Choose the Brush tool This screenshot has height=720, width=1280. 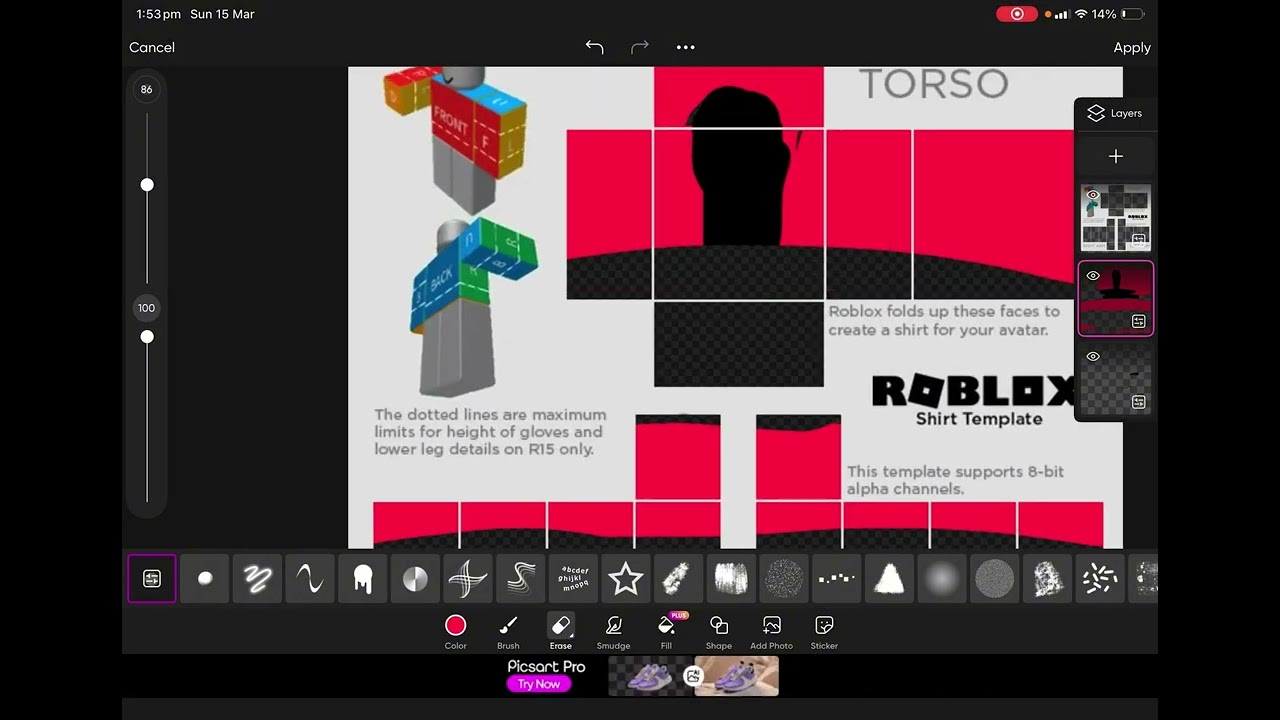[508, 632]
